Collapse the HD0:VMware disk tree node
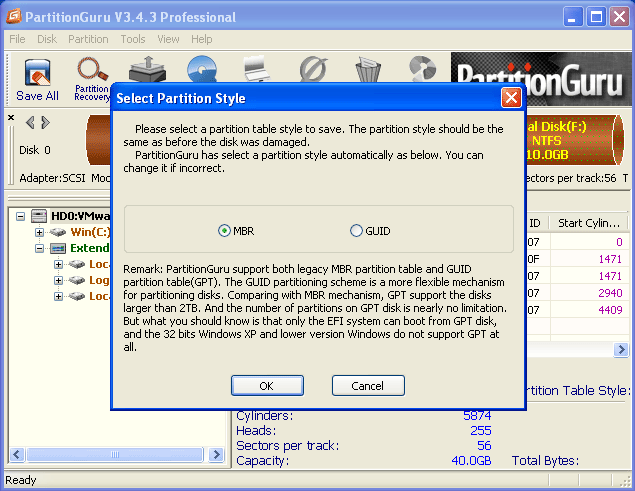The height and width of the screenshot is (491, 635). tap(20, 216)
